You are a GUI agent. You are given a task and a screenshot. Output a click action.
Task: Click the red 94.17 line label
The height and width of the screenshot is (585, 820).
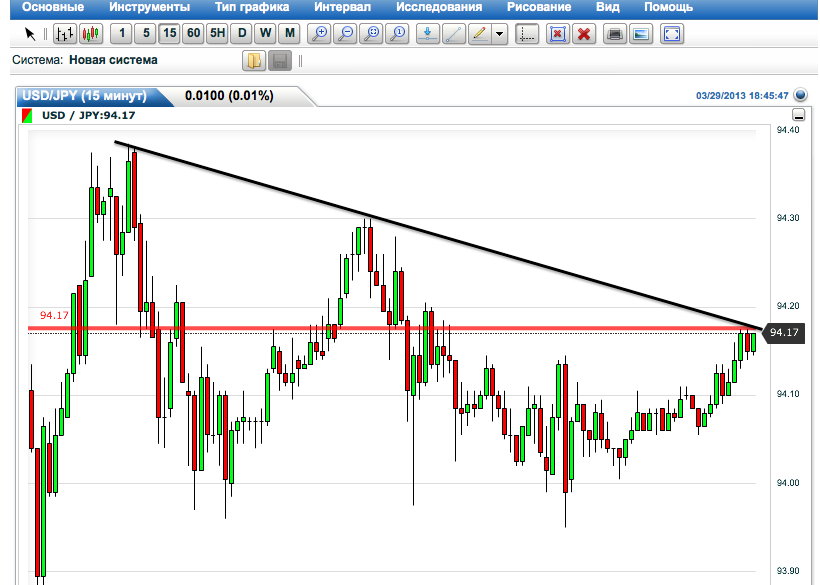pyautogui.click(x=54, y=316)
